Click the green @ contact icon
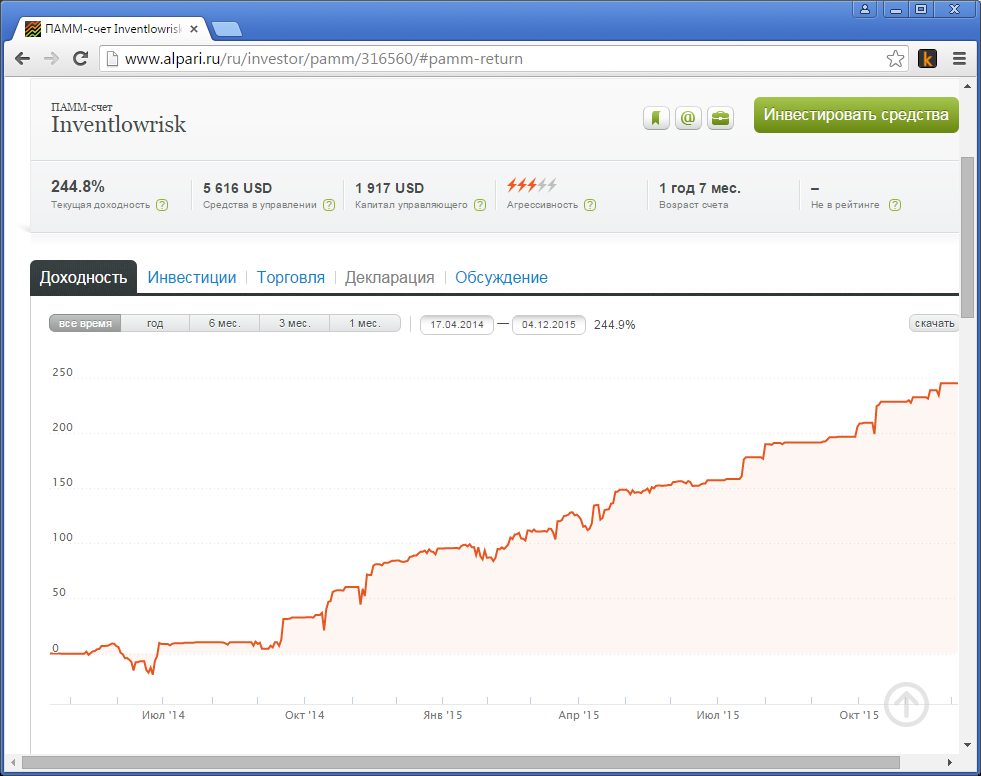This screenshot has height=776, width=981. [688, 118]
